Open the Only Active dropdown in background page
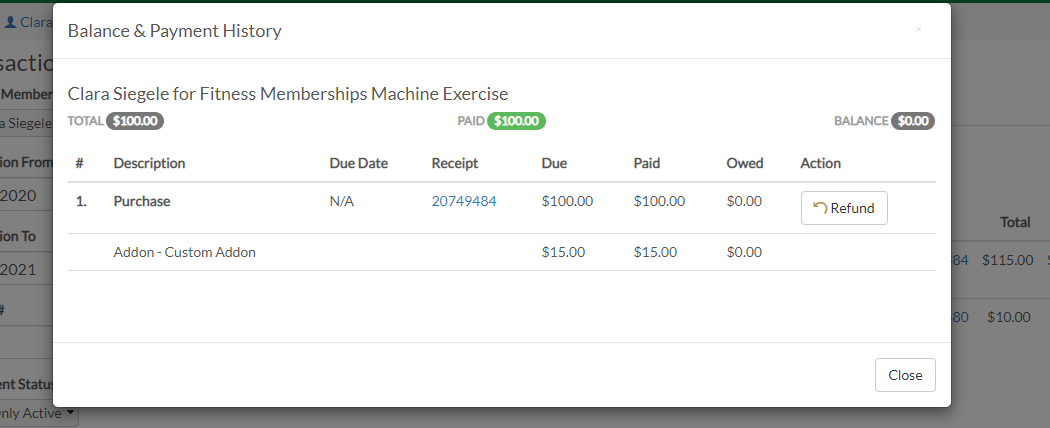Viewport: 1050px width, 428px height. tap(37, 413)
